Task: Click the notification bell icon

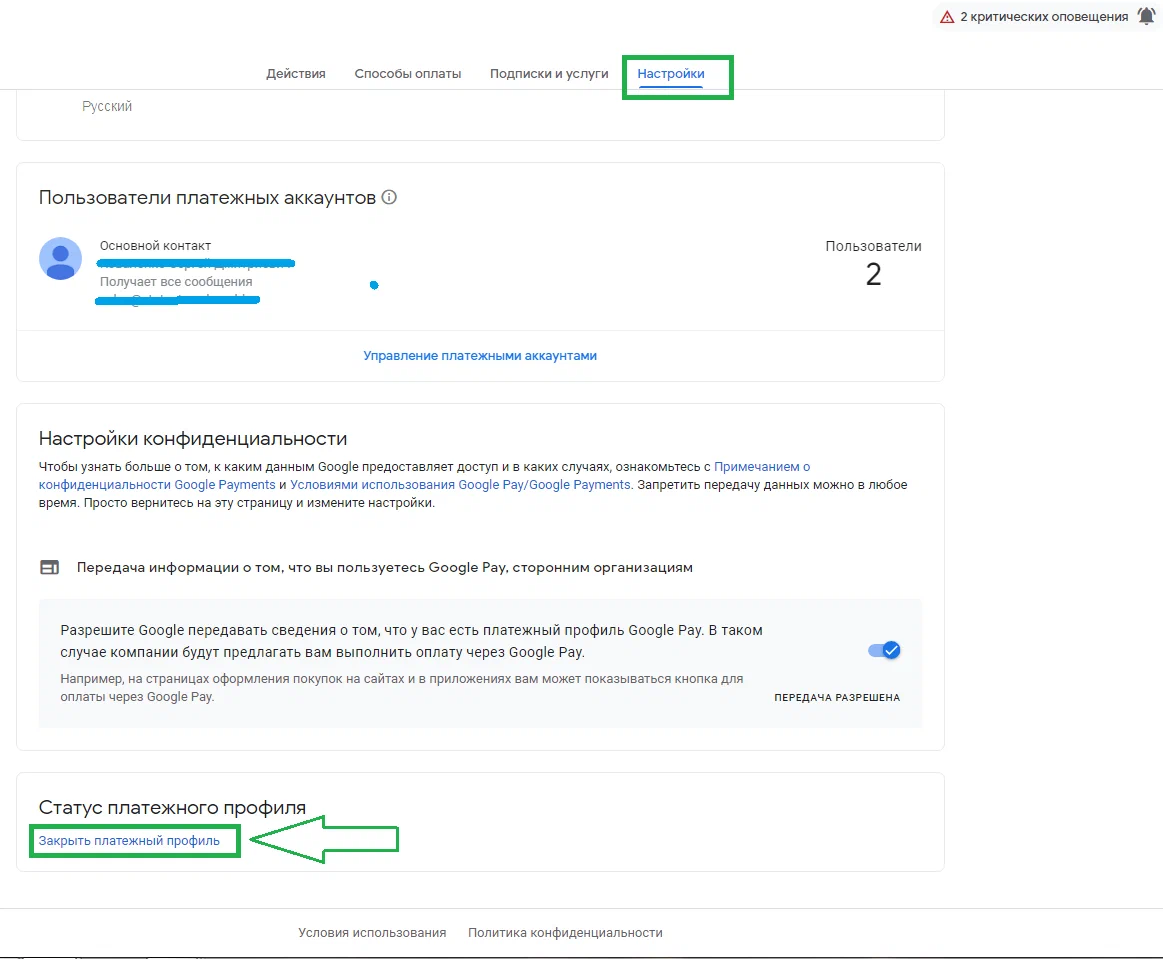Action: 1146,16
